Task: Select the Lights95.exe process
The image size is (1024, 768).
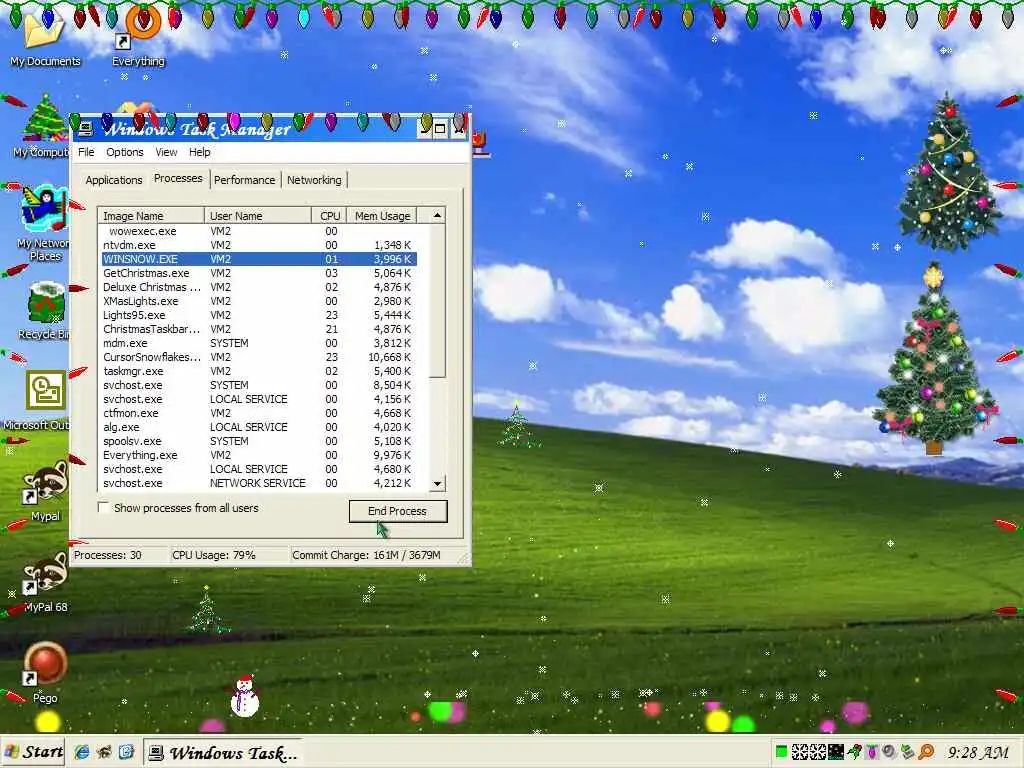Action: 258,315
